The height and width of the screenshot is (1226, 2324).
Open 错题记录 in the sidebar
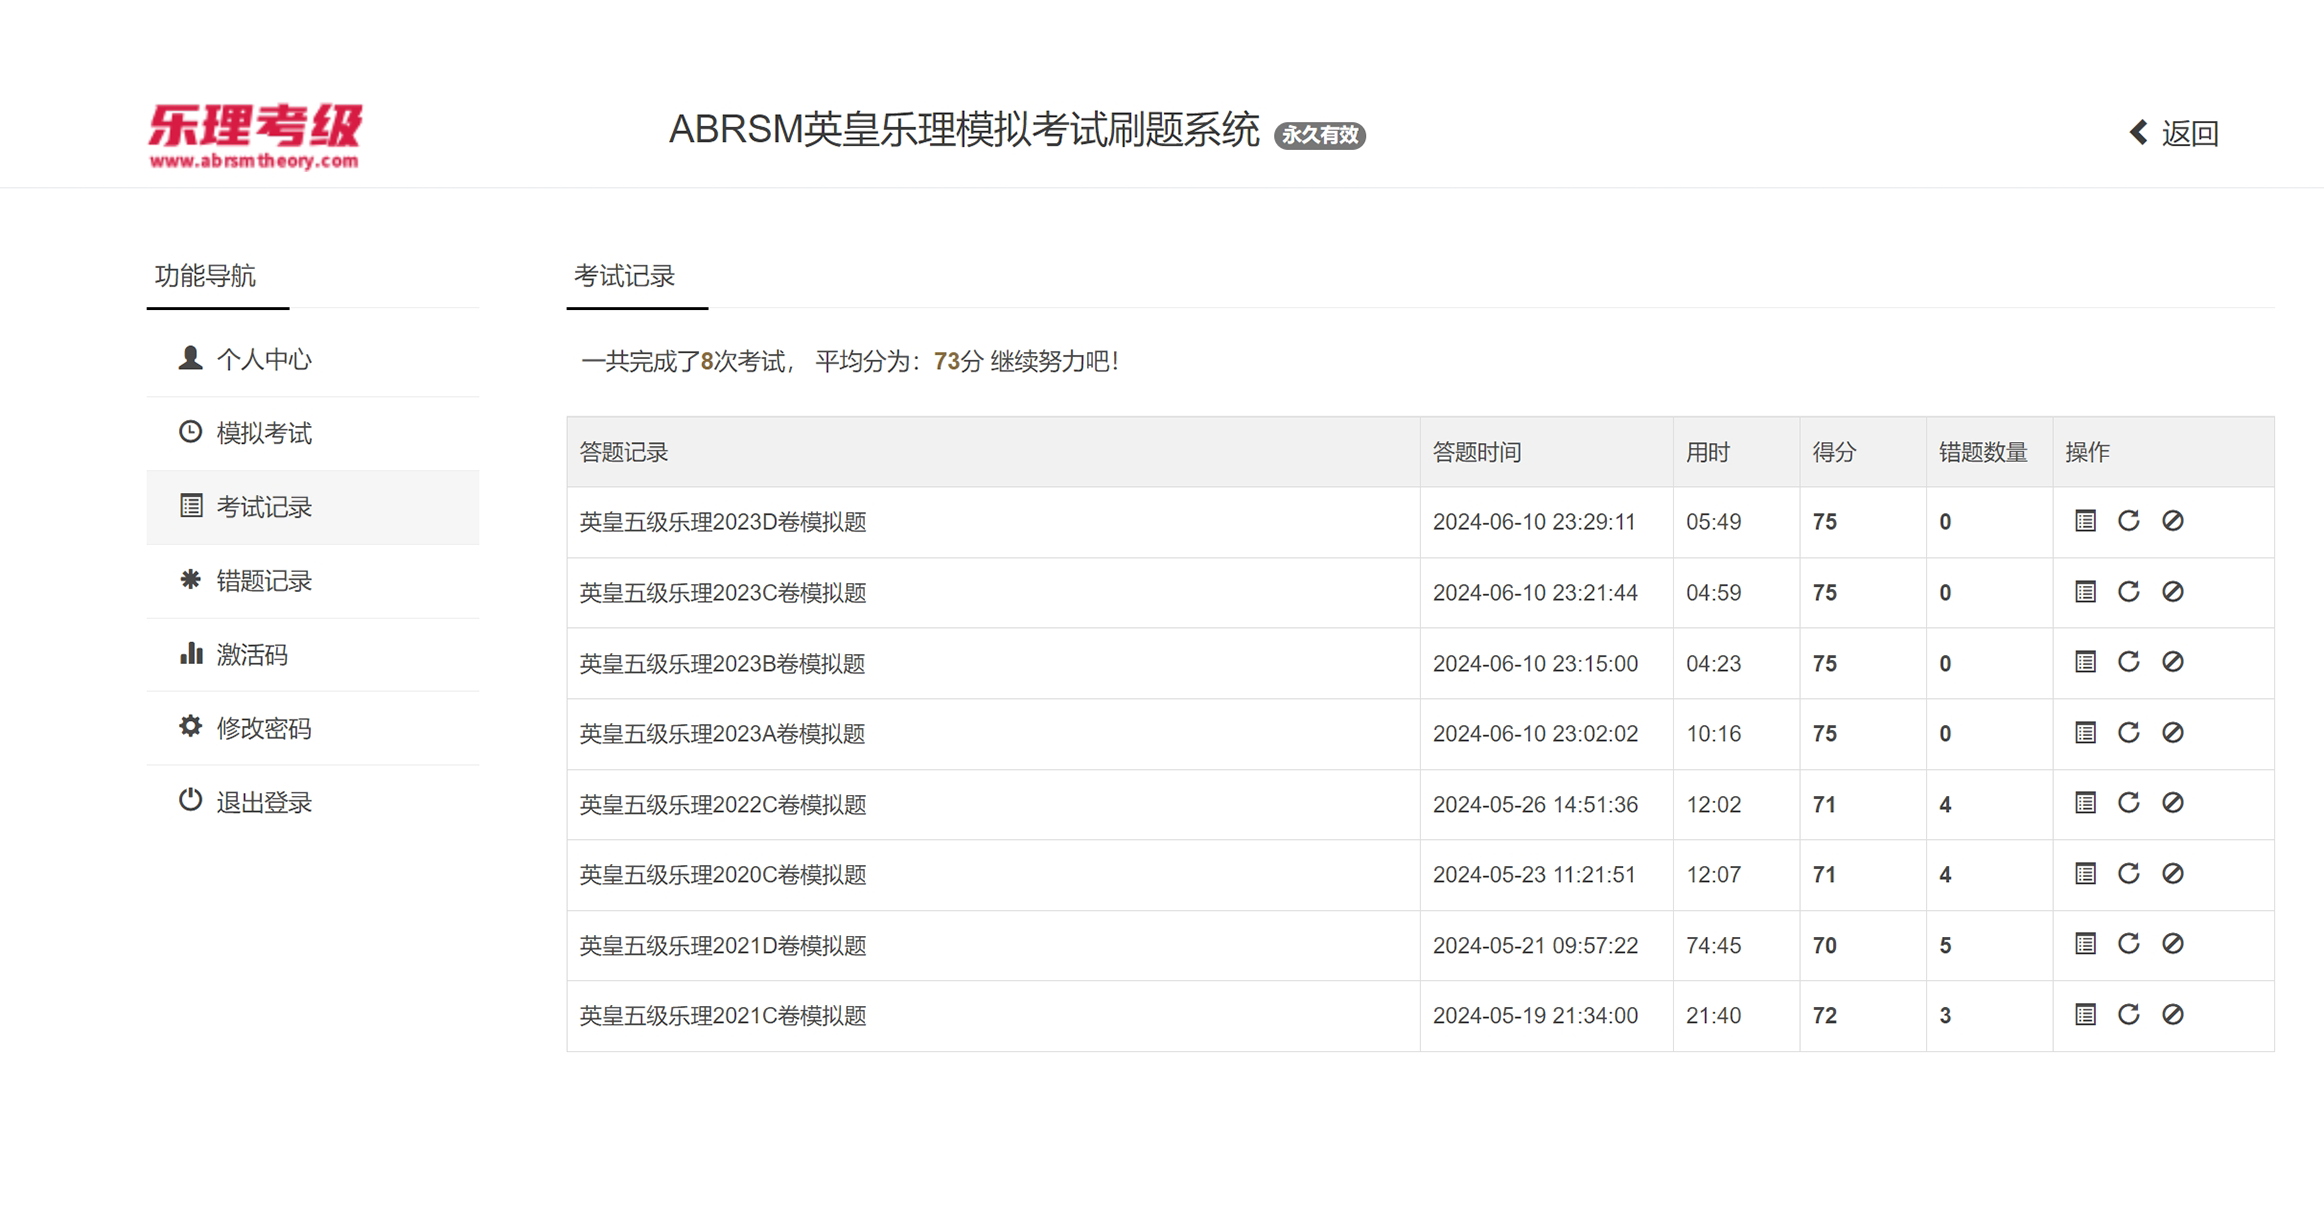pos(313,581)
